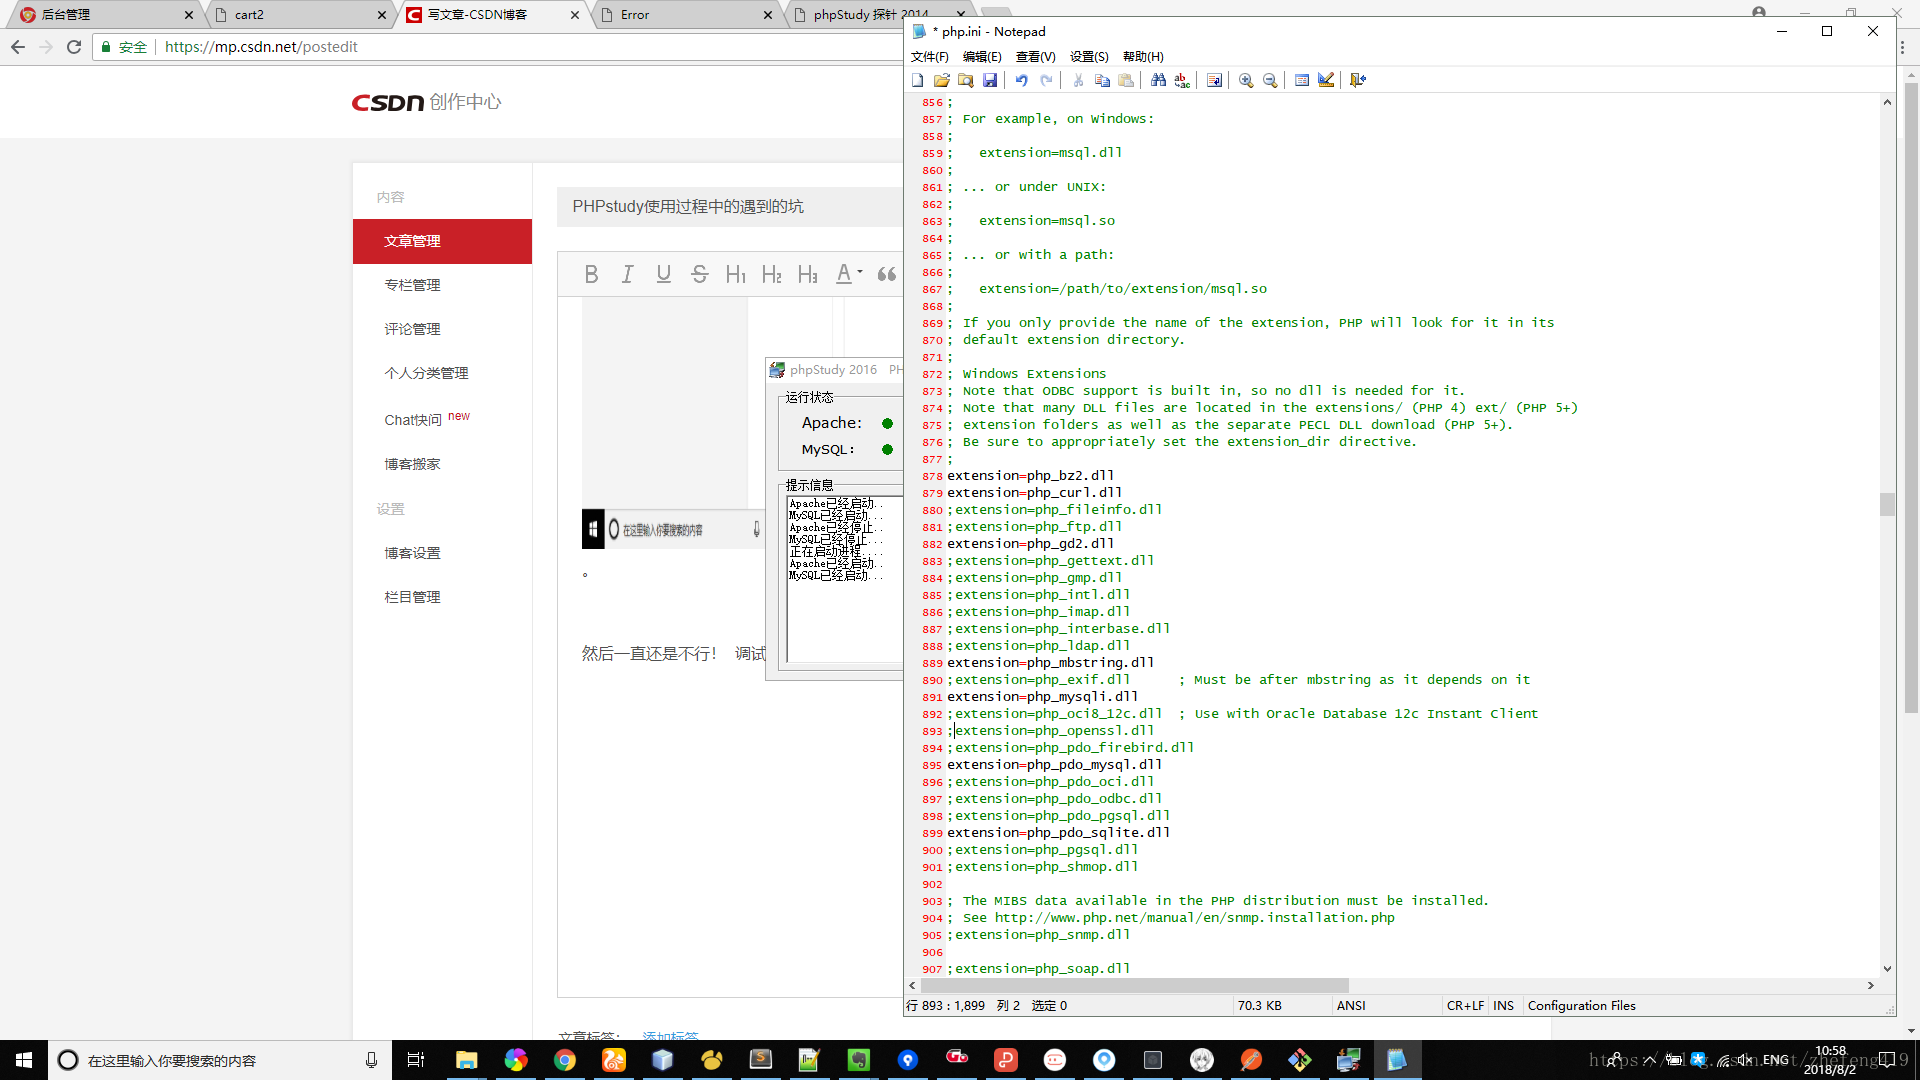Insert blockquote with the quote icon
Image resolution: width=1920 pixels, height=1080 pixels.
pyautogui.click(x=886, y=274)
